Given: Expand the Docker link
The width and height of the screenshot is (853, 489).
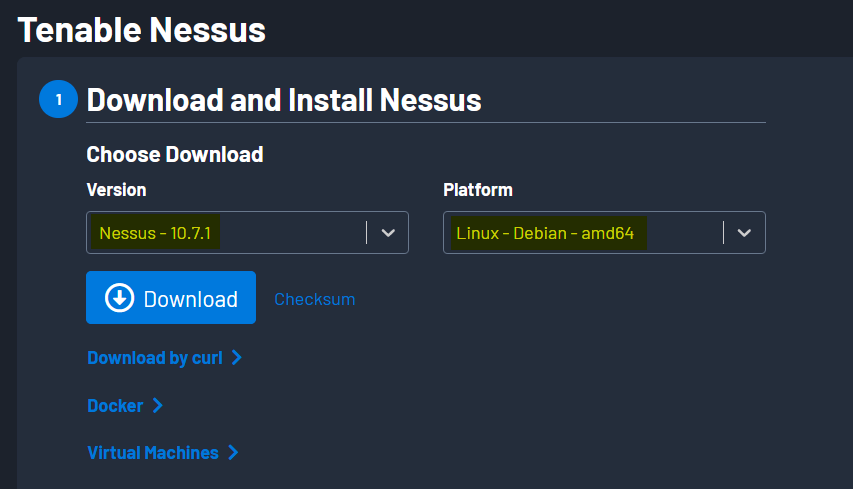Looking at the screenshot, I should [115, 405].
